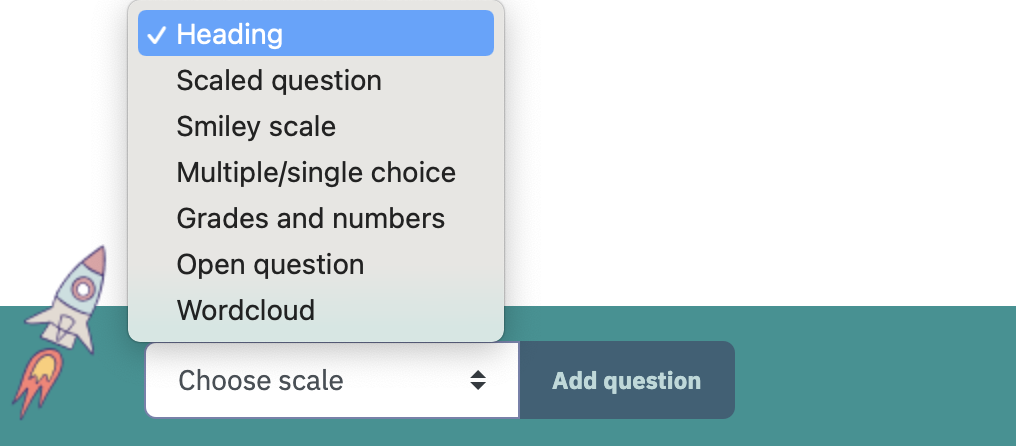Pick the Smiley scale option
The width and height of the screenshot is (1016, 446).
pos(316,126)
